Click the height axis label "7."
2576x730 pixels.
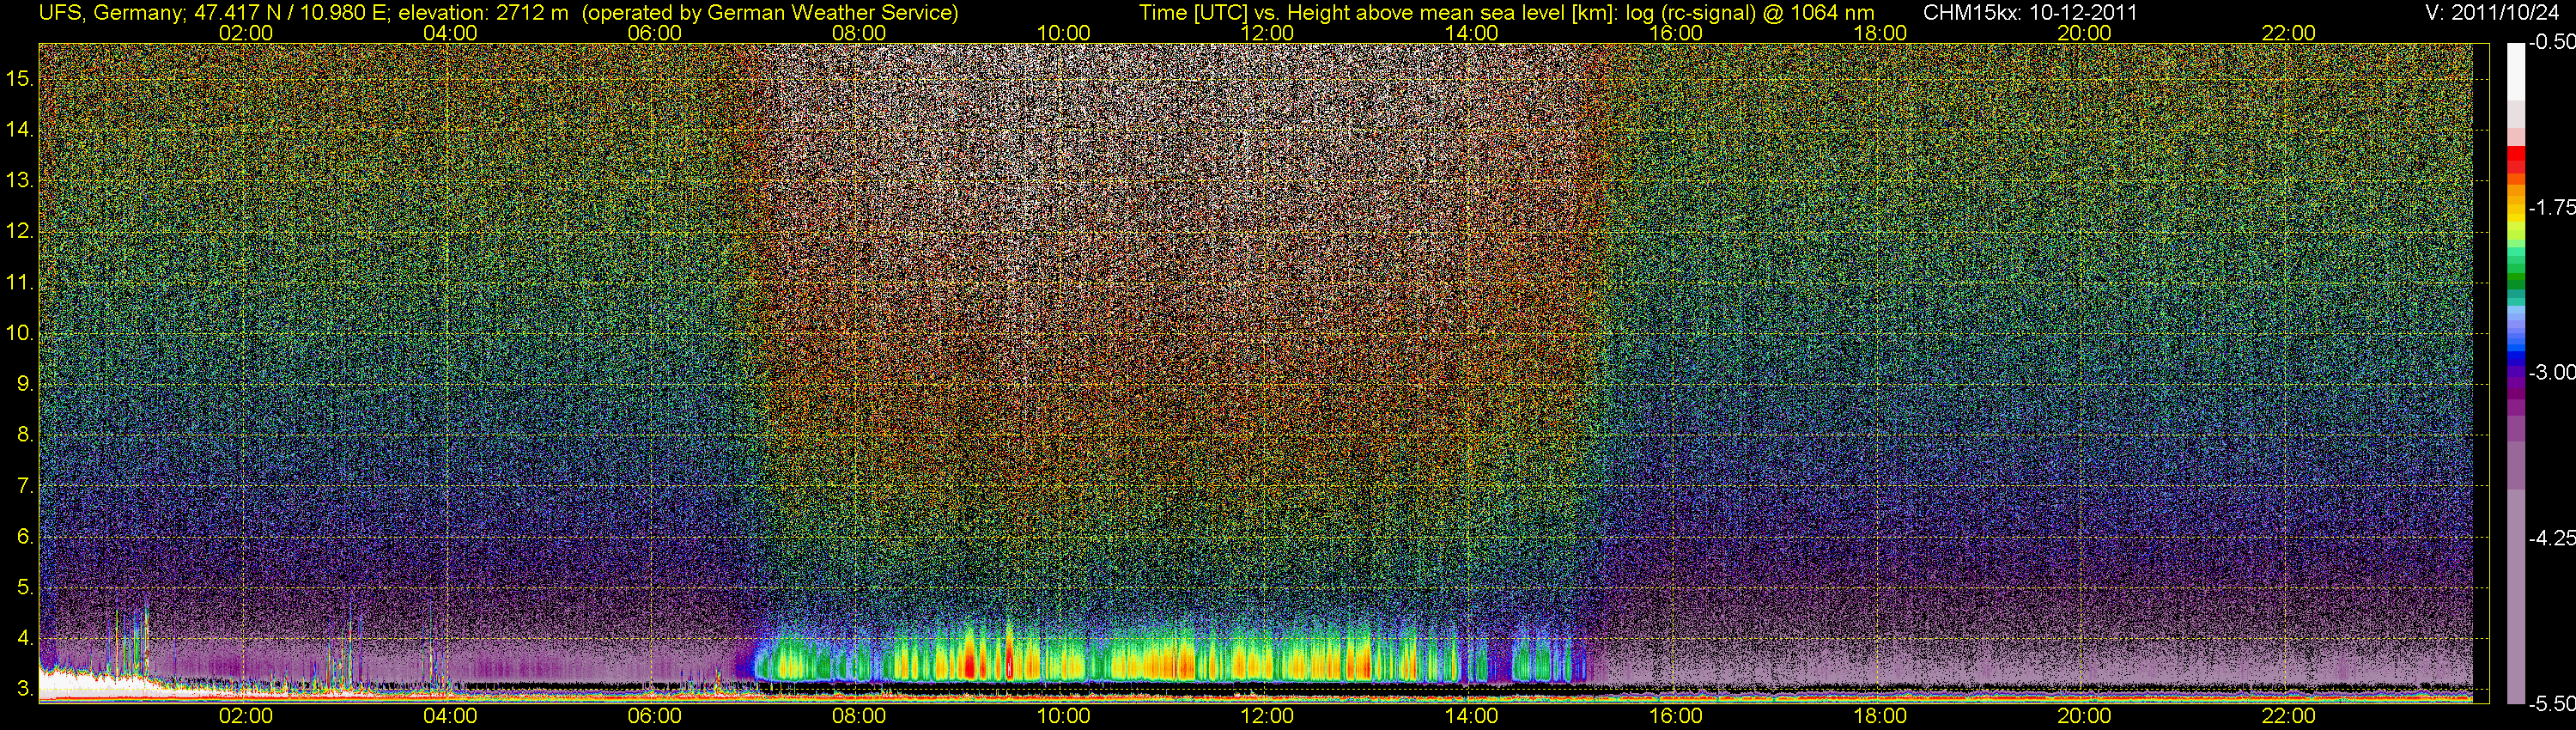[x=25, y=486]
